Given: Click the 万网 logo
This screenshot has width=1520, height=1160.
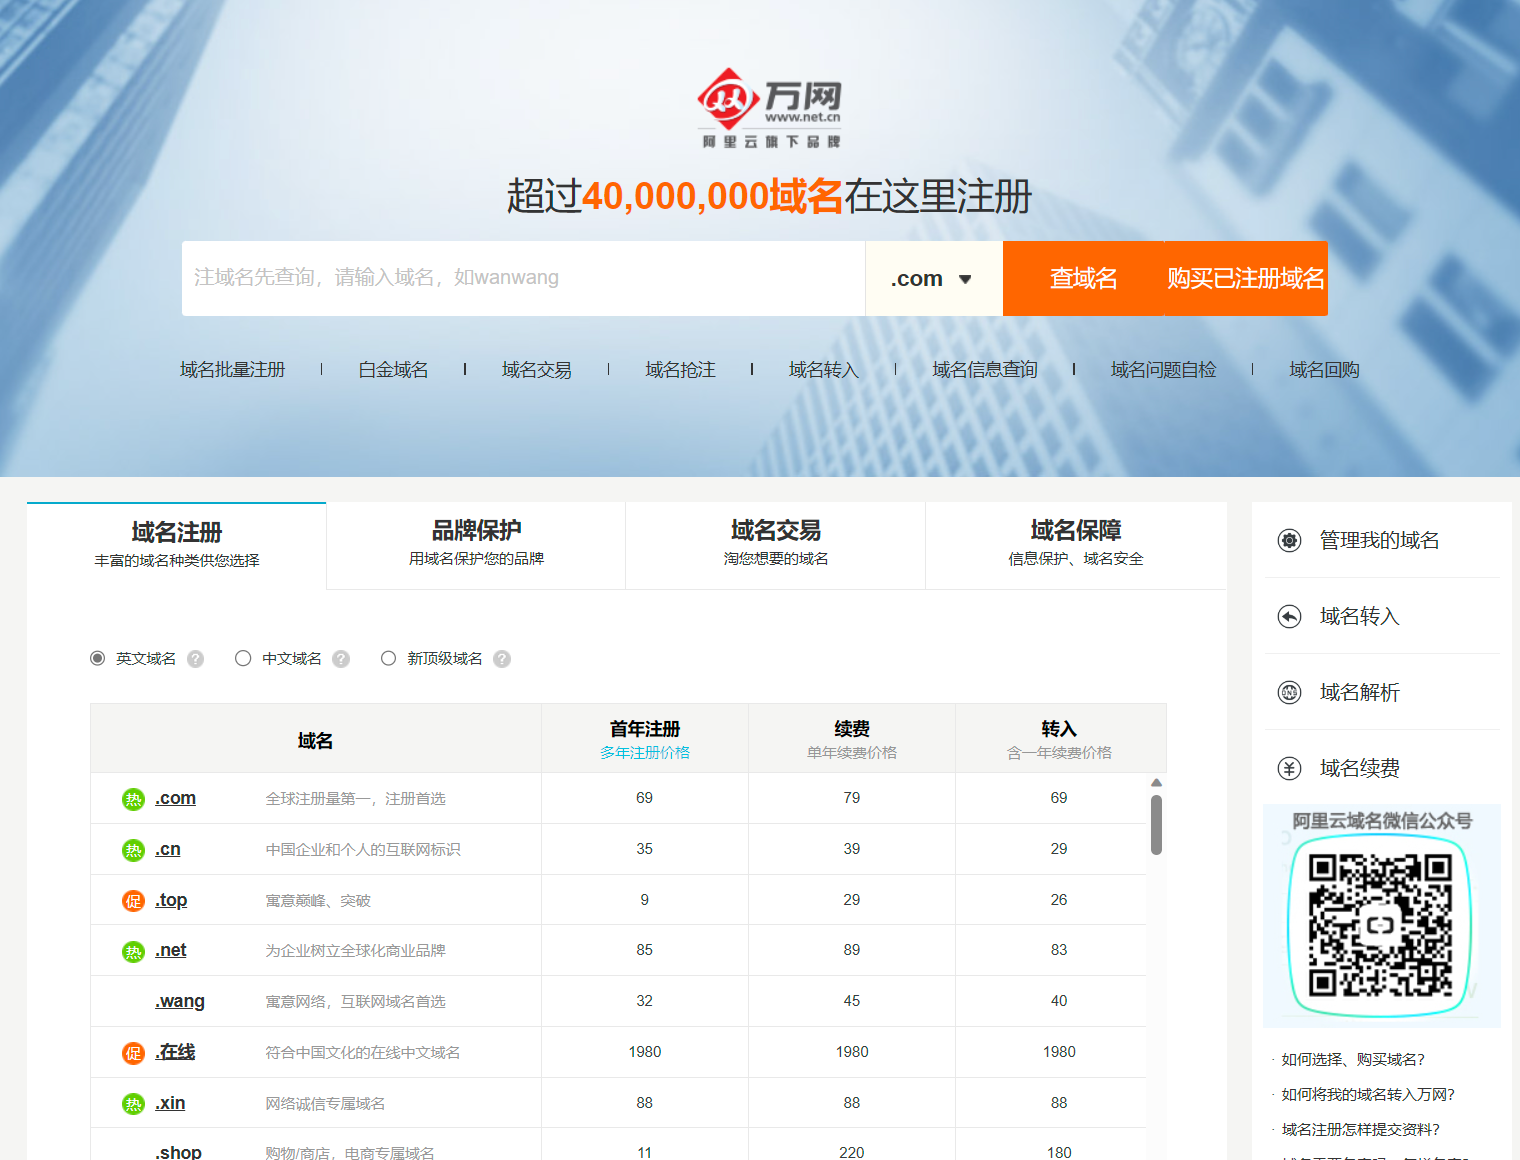Looking at the screenshot, I should [769, 108].
